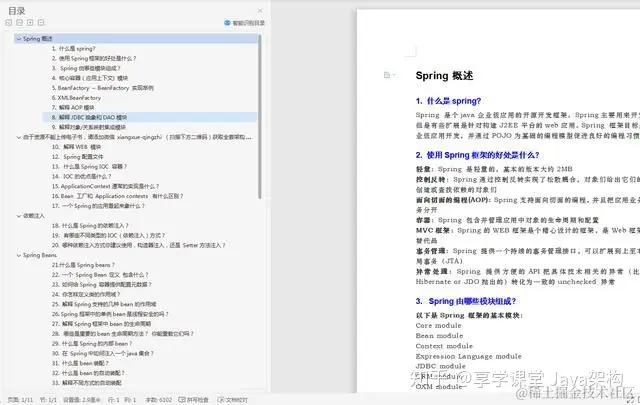This screenshot has width=640, height=405.
Task: Go to entry 8. 解释 JDBC 抽象和 DAO 模块
Action: click(x=89, y=117)
